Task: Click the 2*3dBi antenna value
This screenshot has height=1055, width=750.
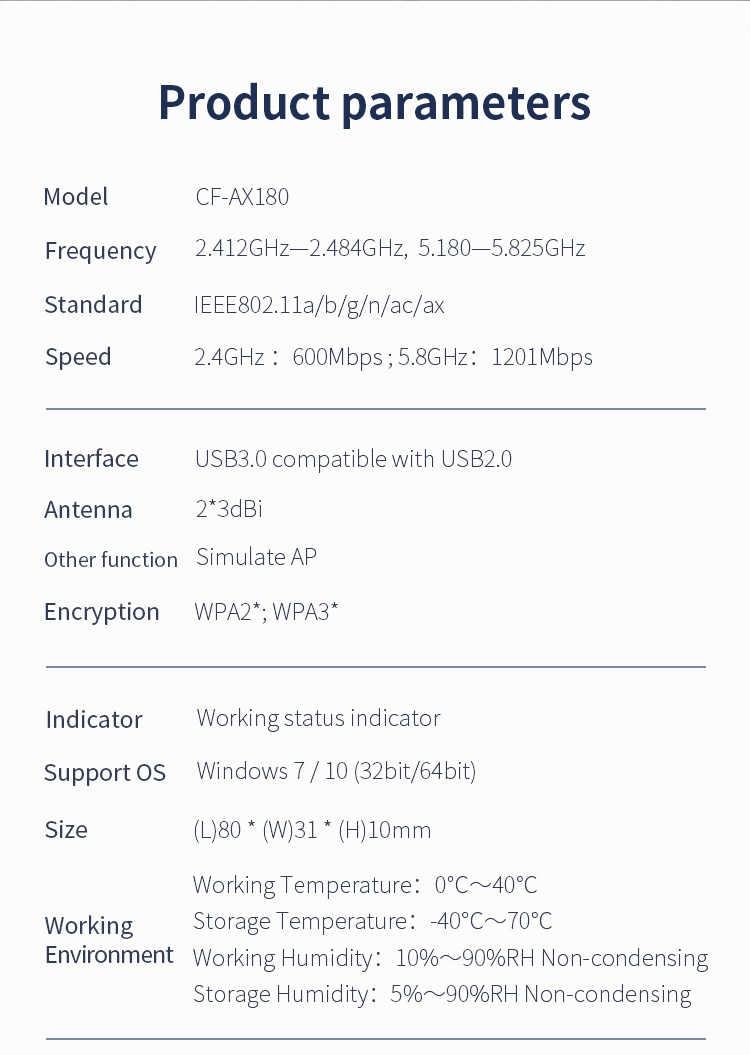Action: 229,509
